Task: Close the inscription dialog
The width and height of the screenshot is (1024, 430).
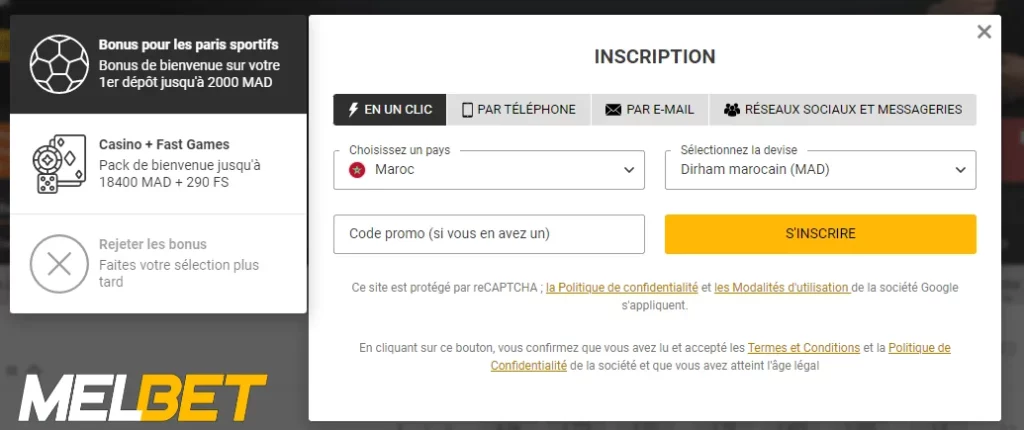Action: tap(984, 32)
